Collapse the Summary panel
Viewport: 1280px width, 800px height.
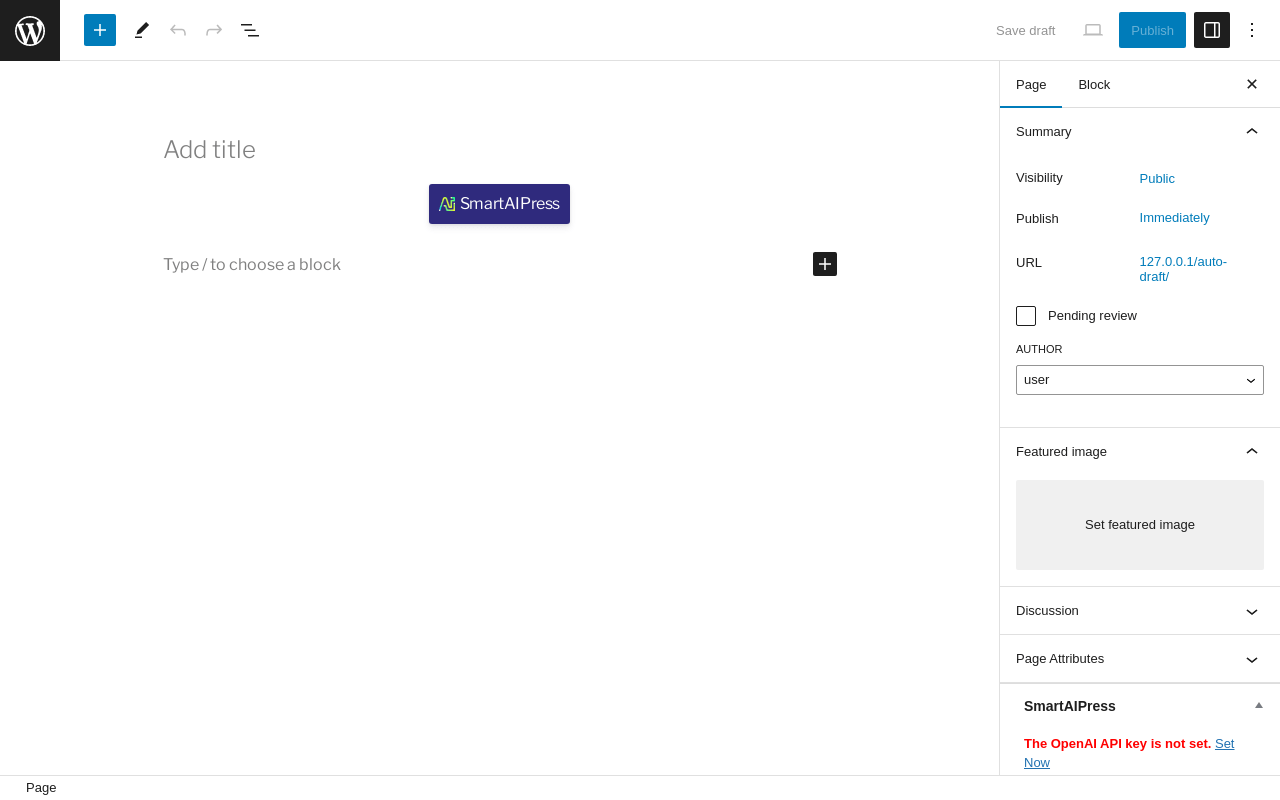(x=1140, y=131)
